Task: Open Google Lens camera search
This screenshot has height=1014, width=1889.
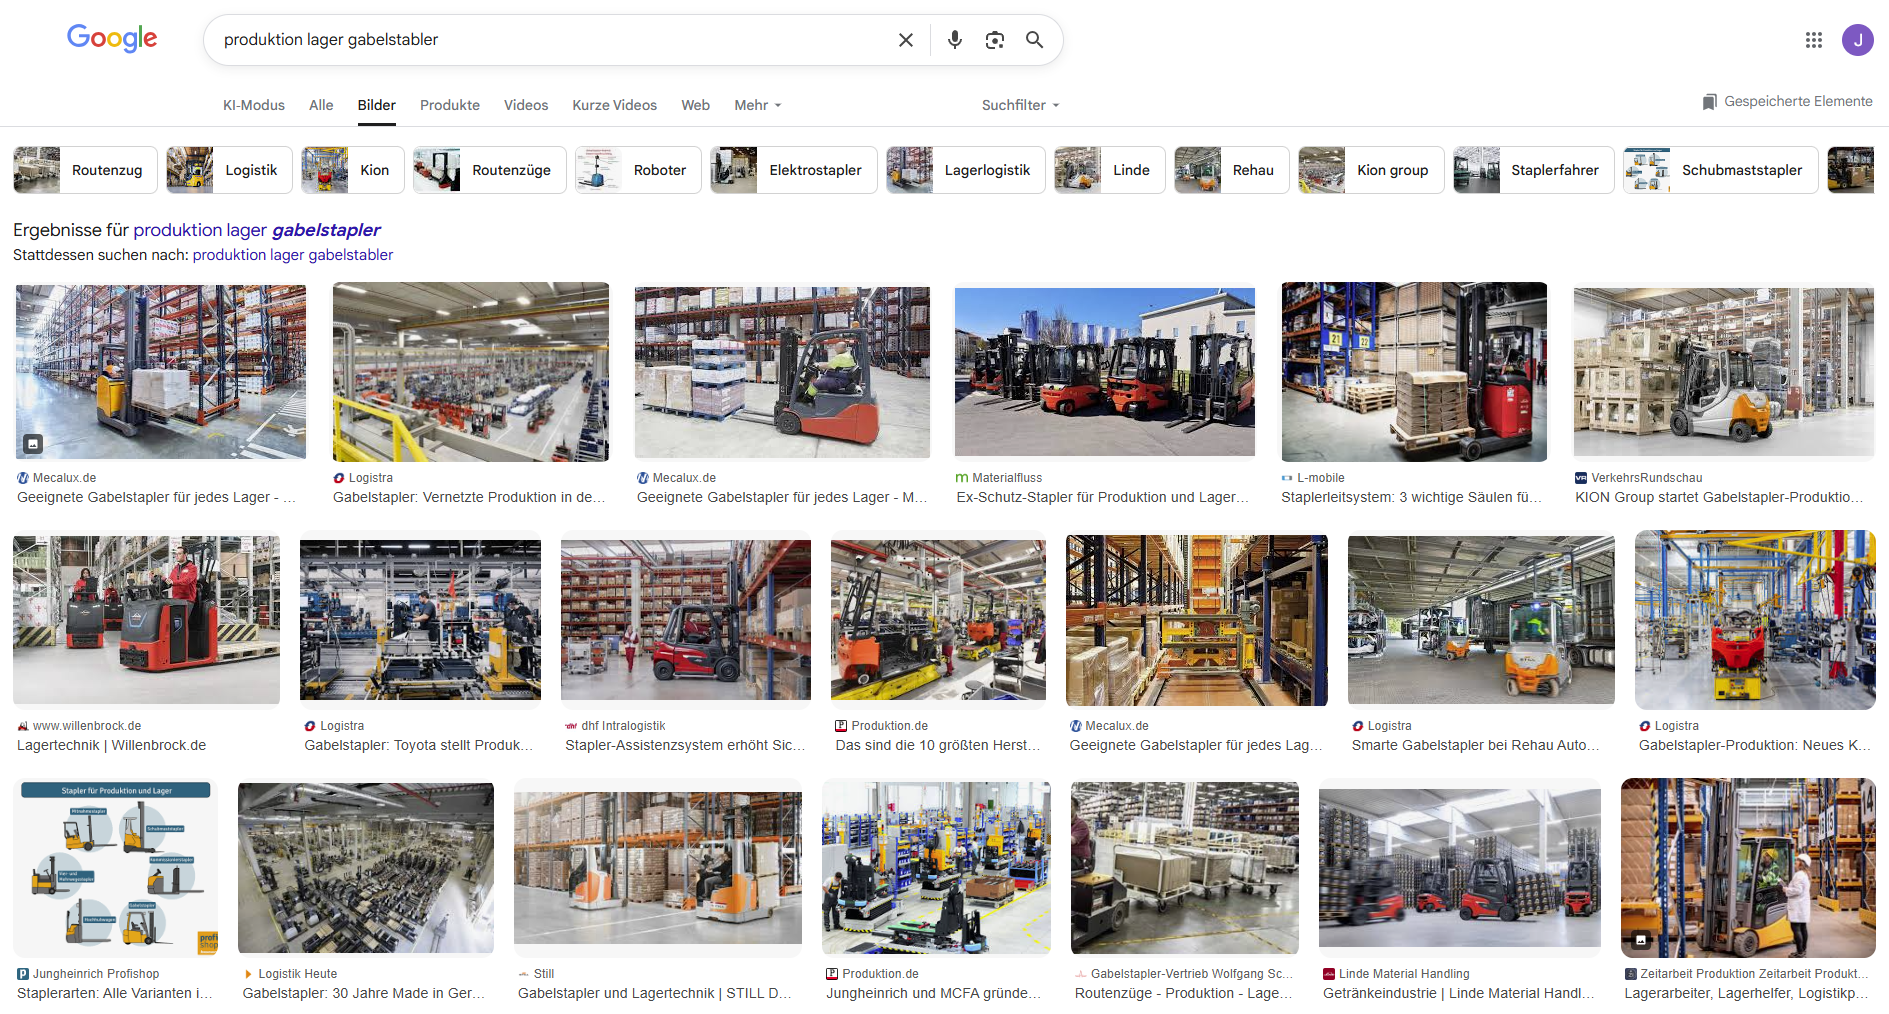Action: coord(995,40)
